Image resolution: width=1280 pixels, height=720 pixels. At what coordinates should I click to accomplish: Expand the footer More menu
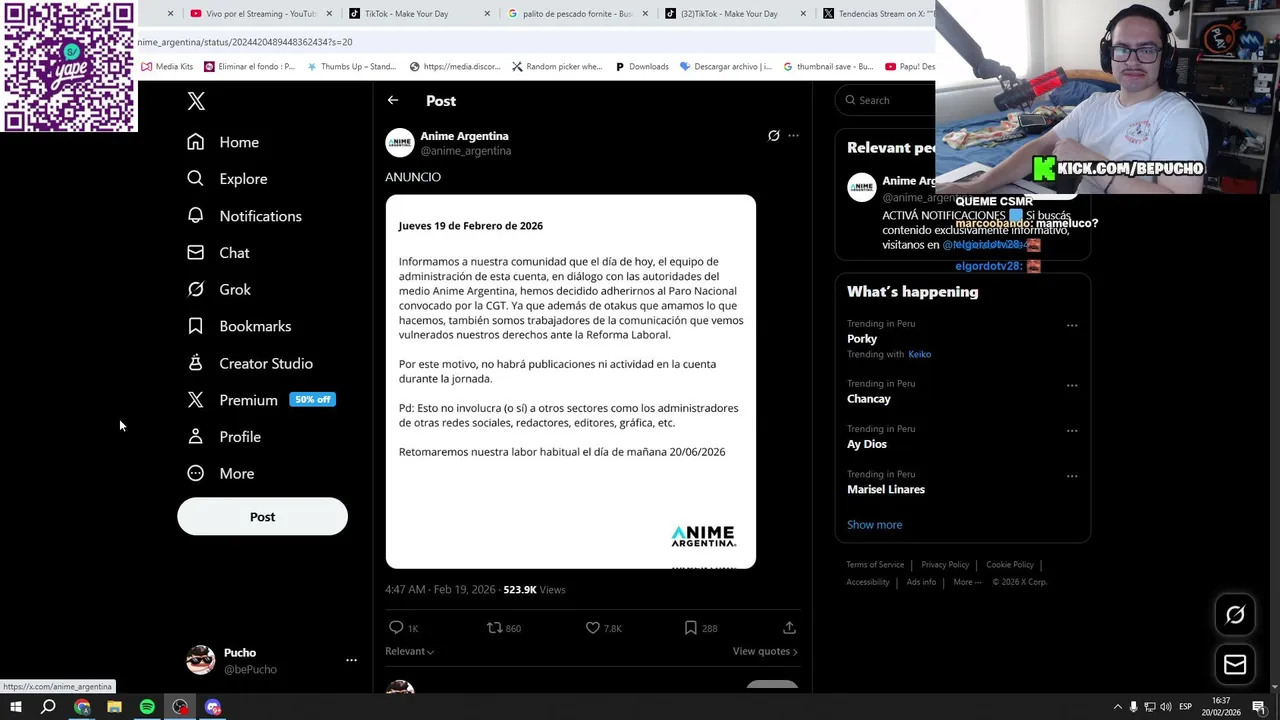[967, 582]
